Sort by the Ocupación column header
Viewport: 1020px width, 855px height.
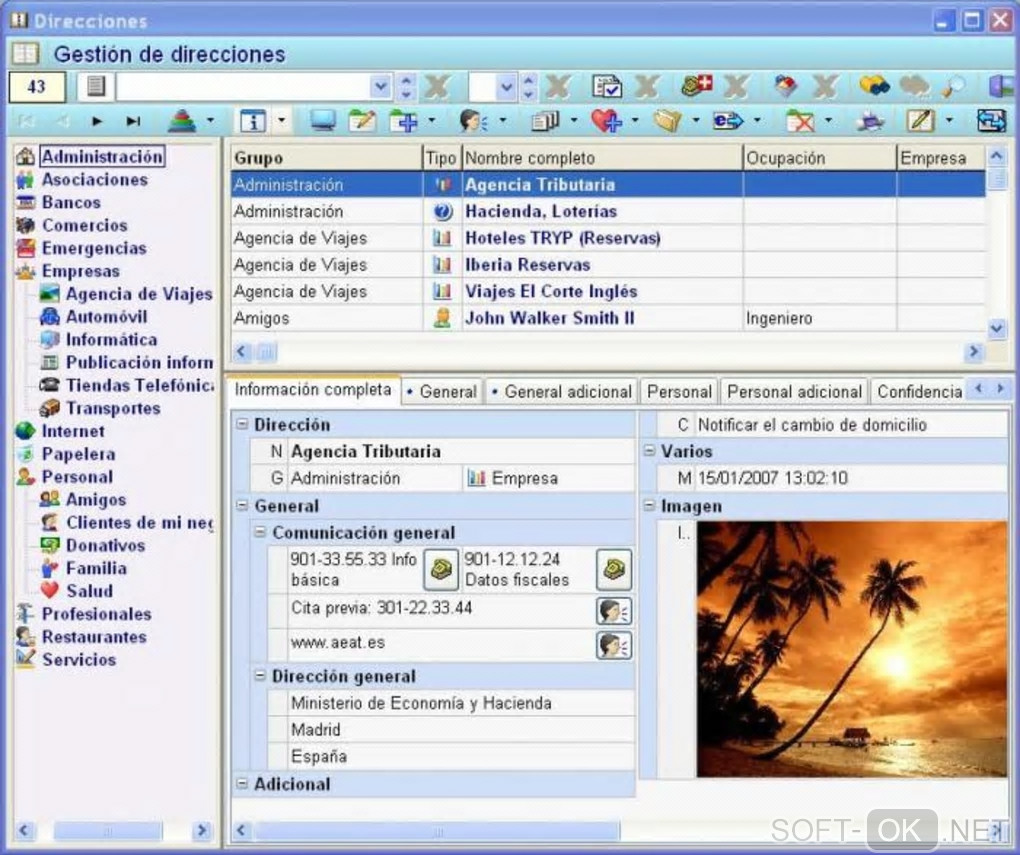pos(820,158)
